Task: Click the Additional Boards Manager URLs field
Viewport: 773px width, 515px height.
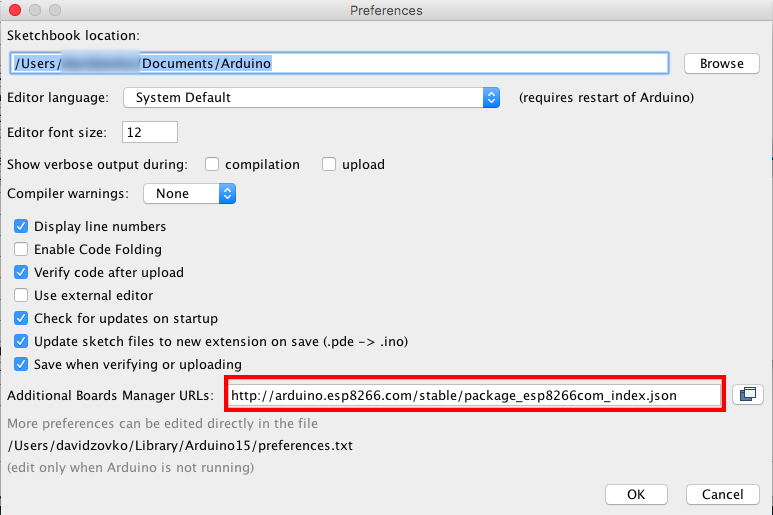Action: tap(474, 395)
